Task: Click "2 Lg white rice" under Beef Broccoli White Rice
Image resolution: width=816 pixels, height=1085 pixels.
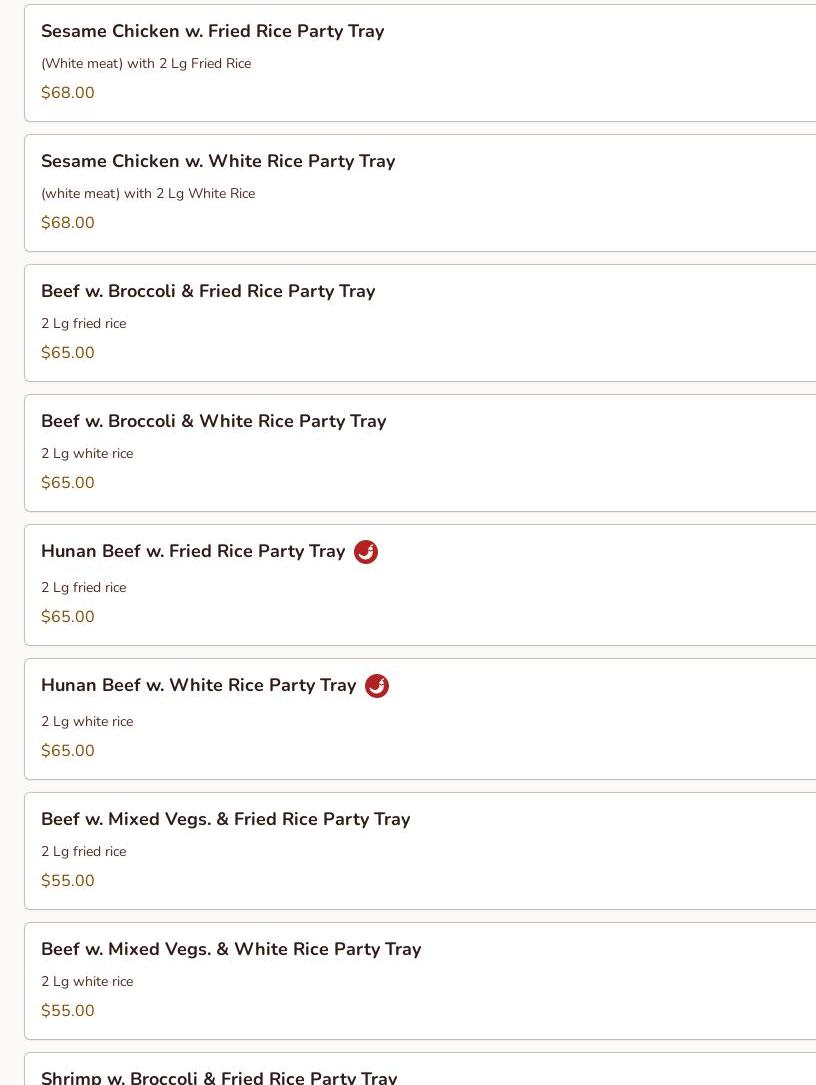Action: (x=87, y=453)
